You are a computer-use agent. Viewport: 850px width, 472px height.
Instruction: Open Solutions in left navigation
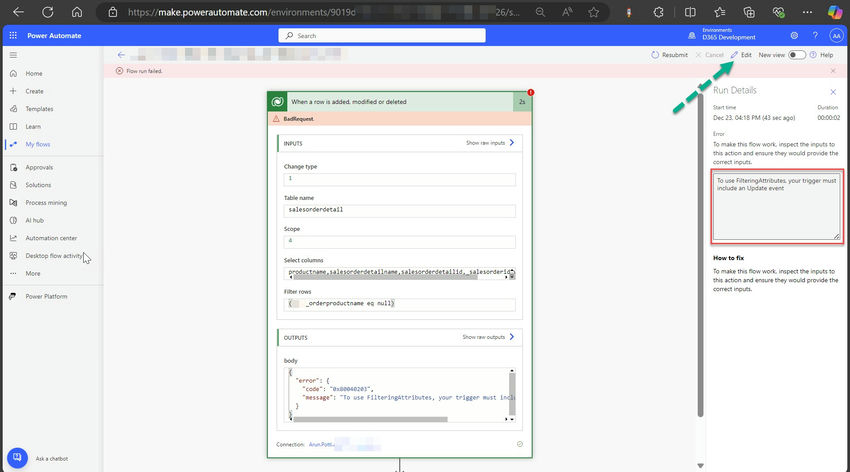pyautogui.click(x=38, y=185)
